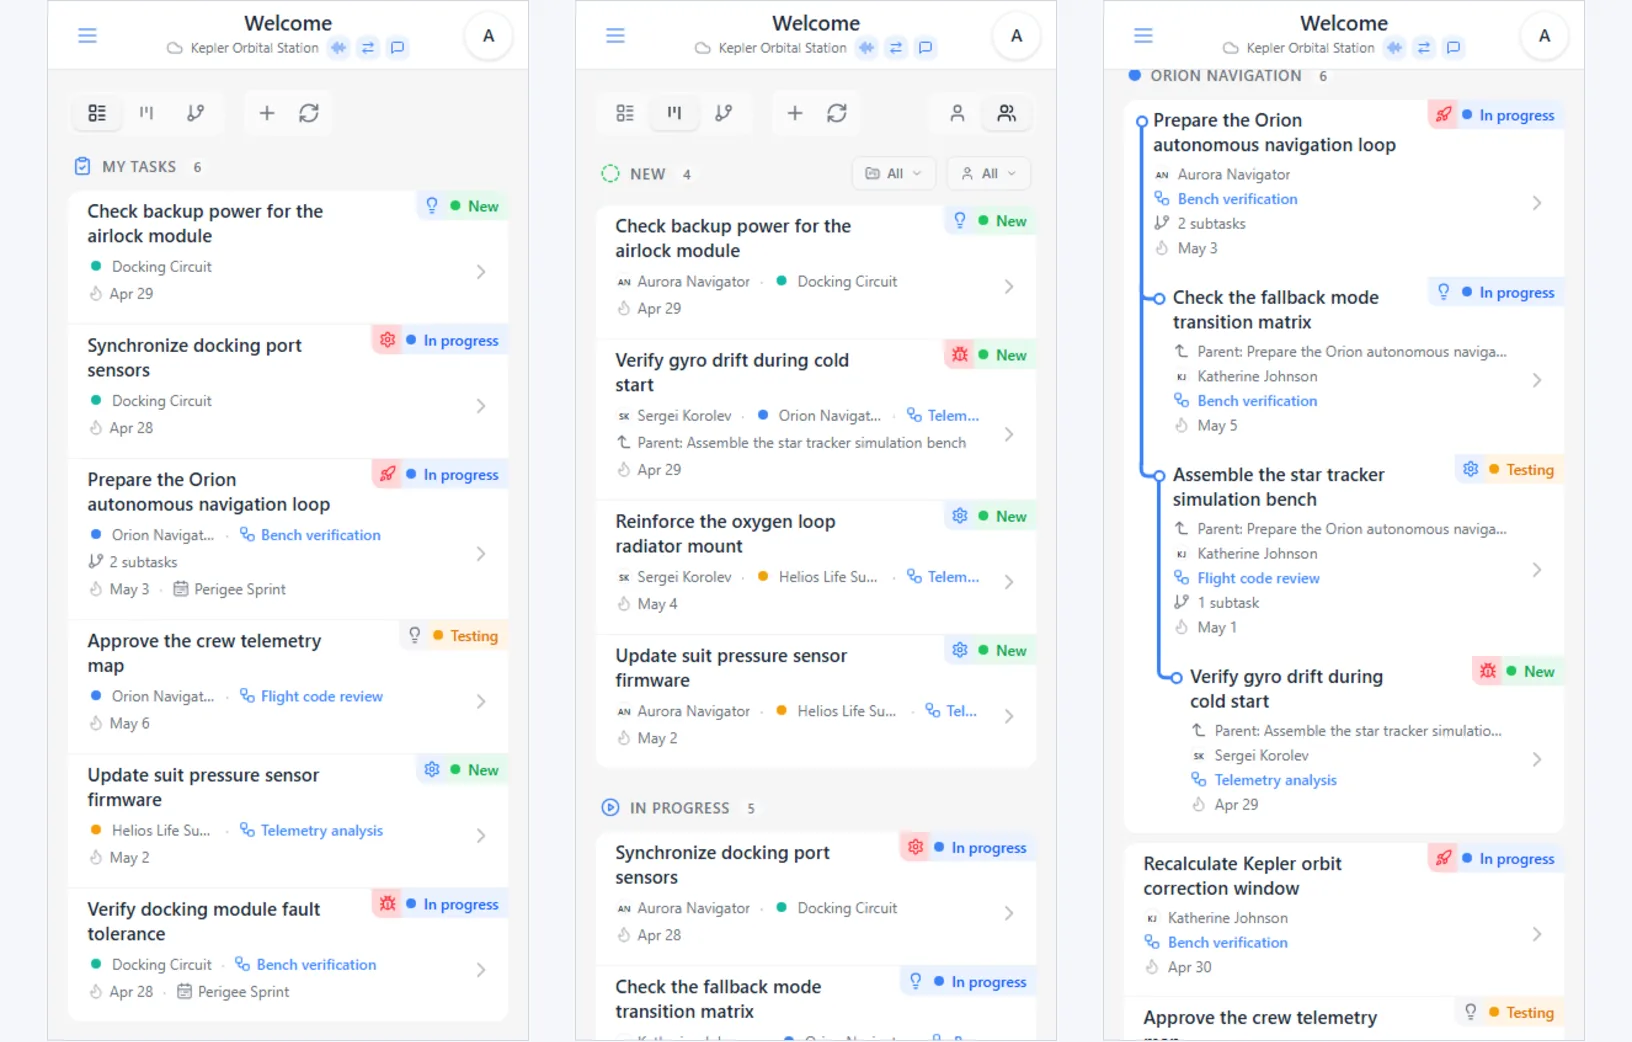Click plus icon in the NEW board screen toolbar

(x=795, y=113)
